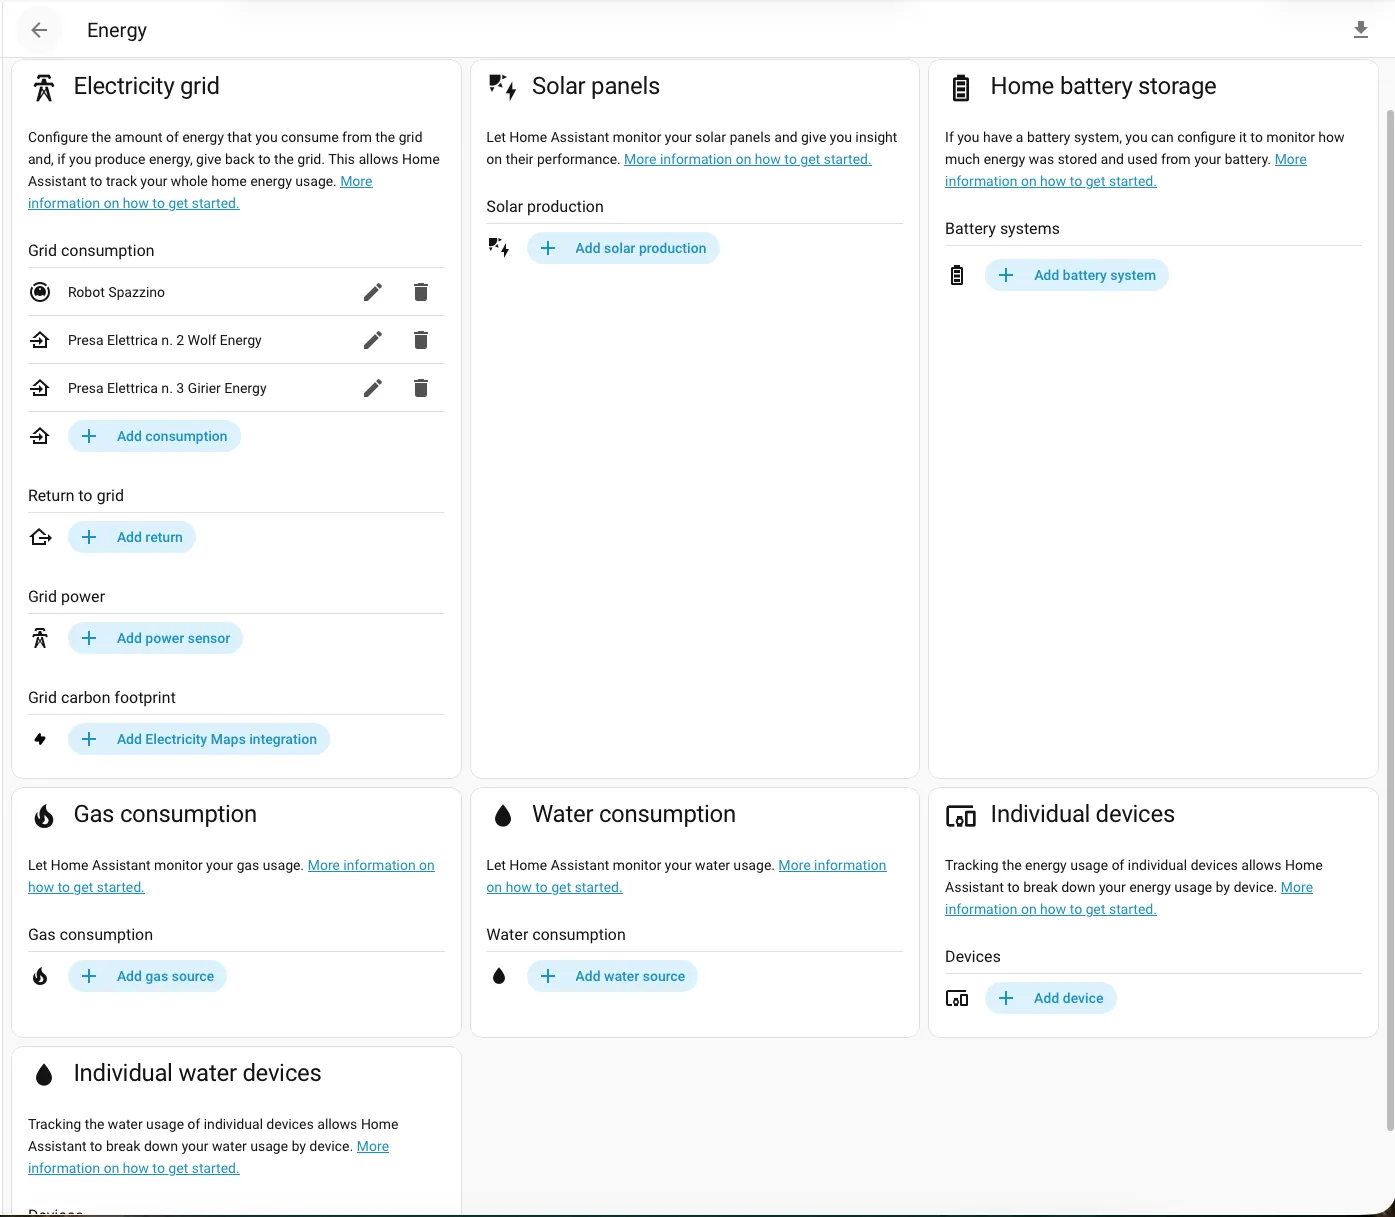This screenshot has width=1395, height=1217.
Task: Click Add consumption button
Action: point(155,436)
